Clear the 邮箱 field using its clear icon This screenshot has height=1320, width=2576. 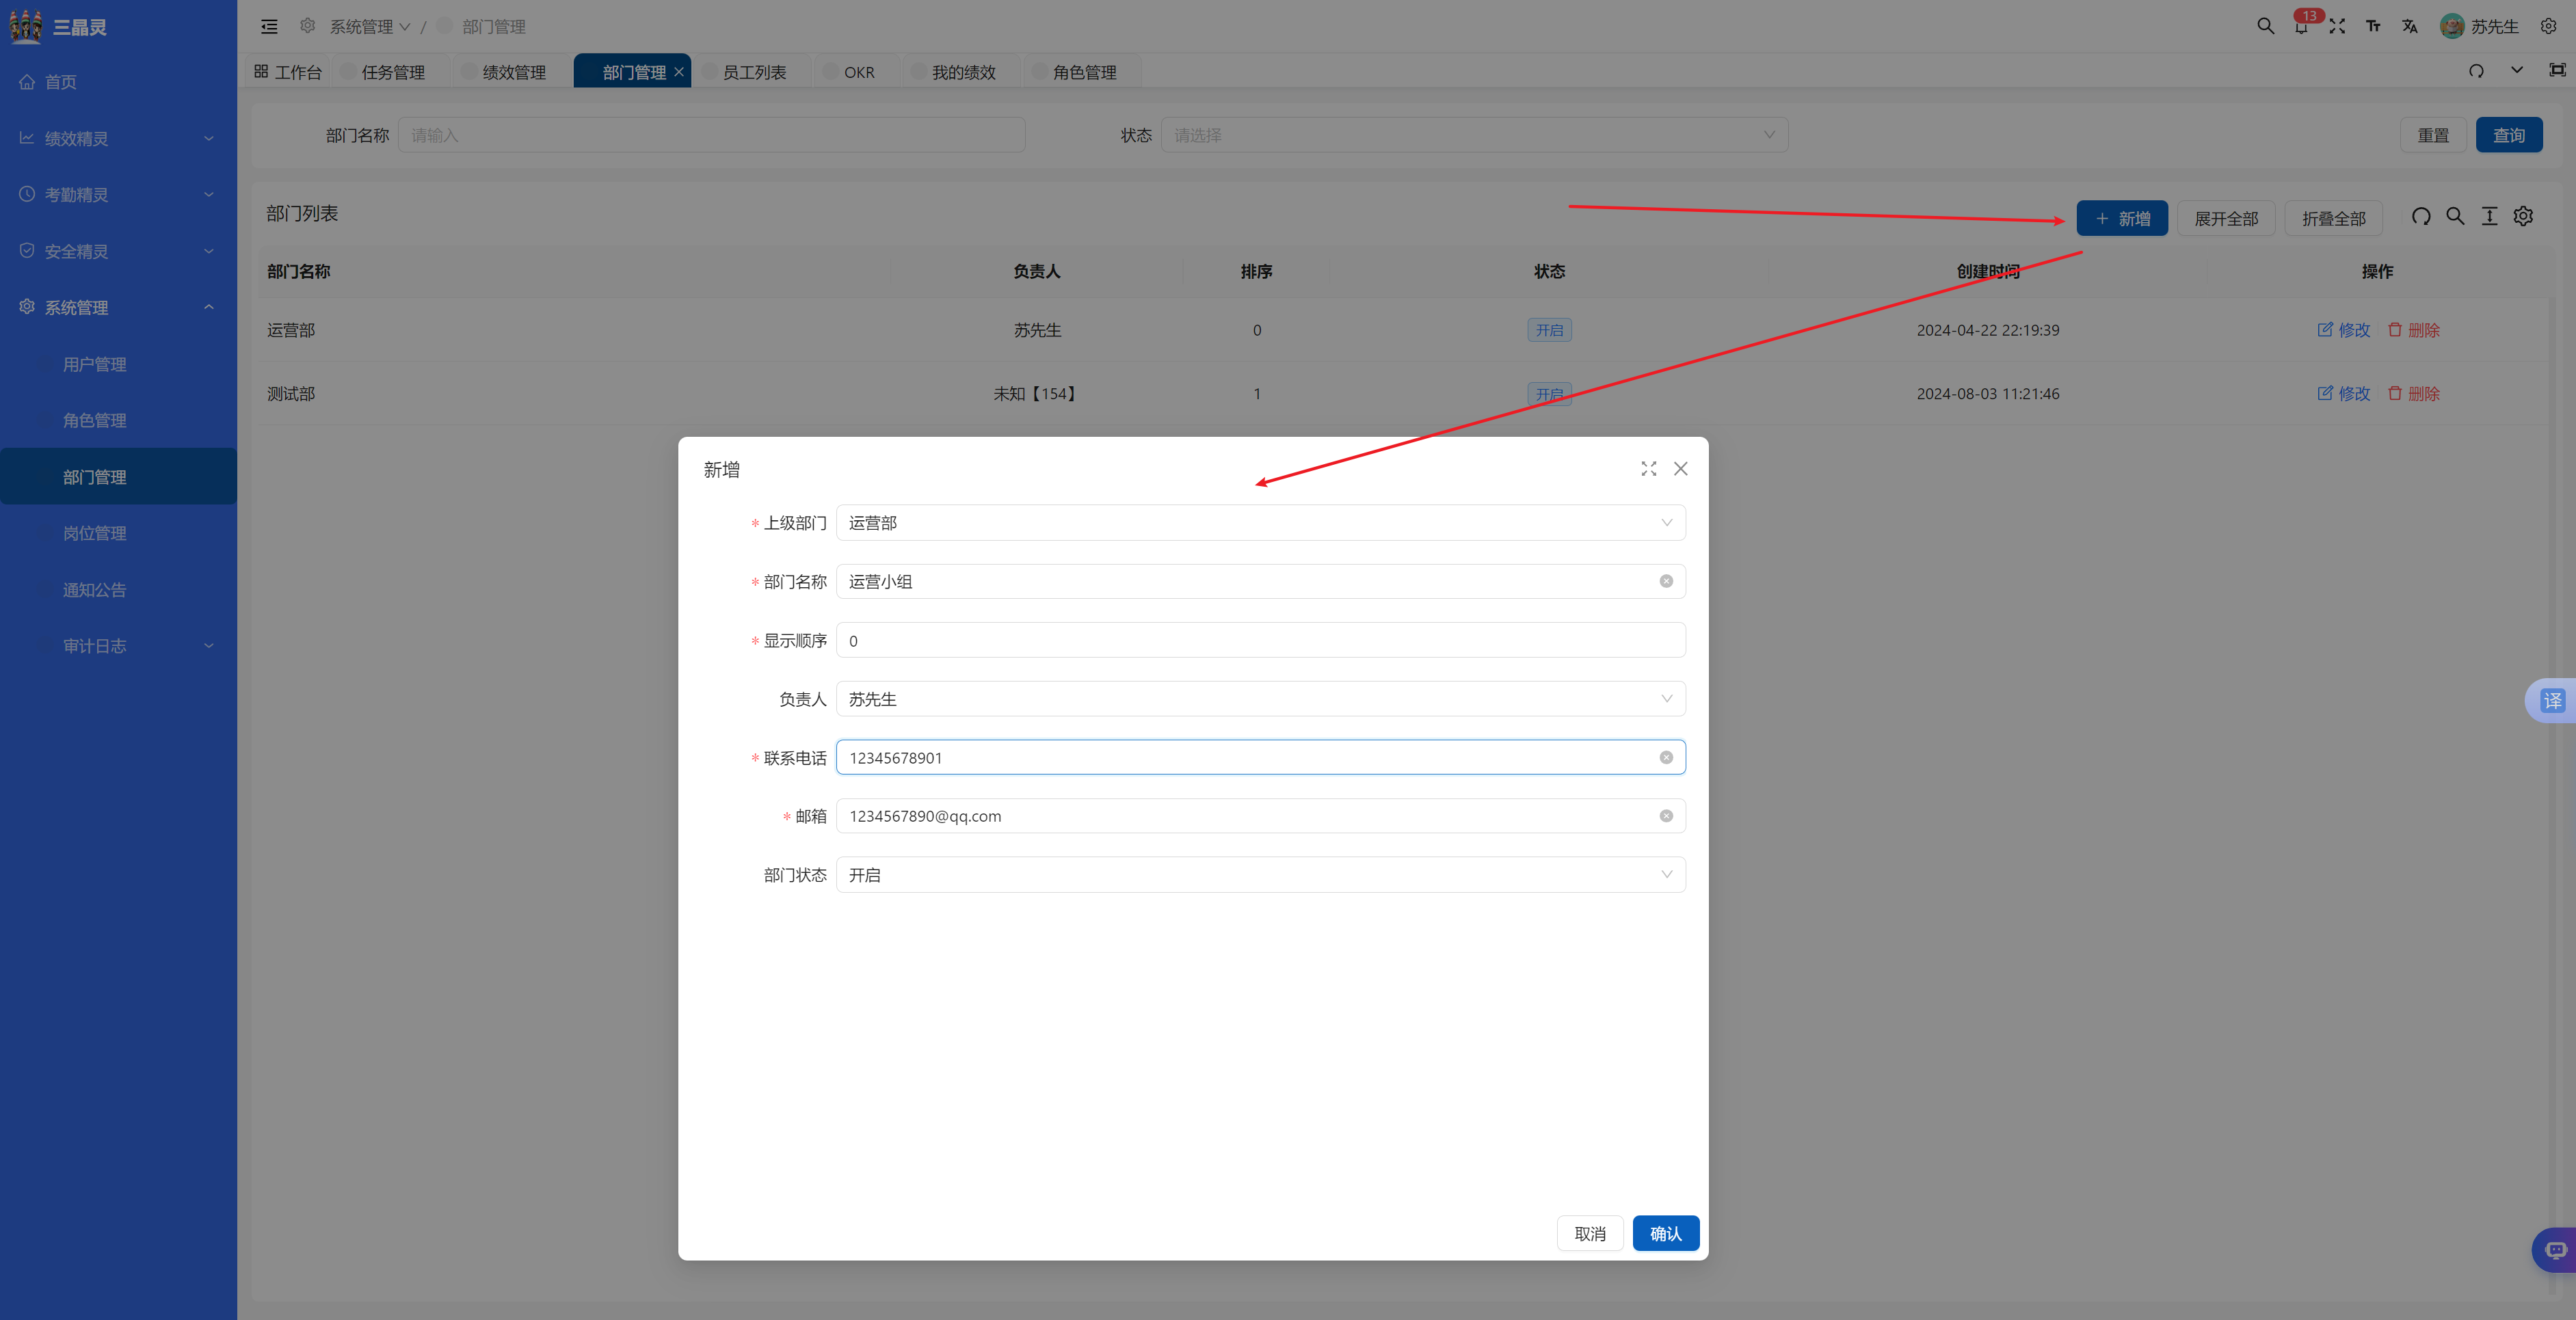(x=1666, y=816)
